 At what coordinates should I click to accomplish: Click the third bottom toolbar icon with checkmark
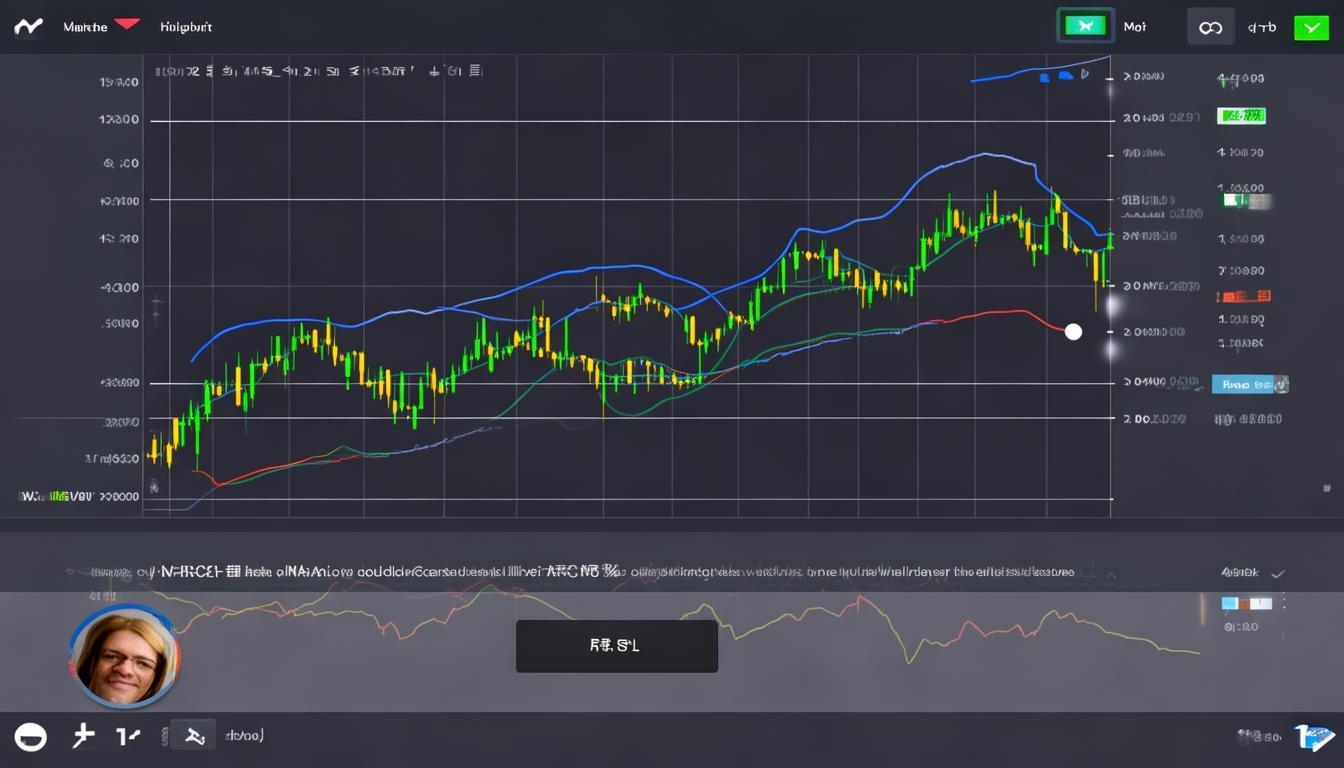coord(128,737)
